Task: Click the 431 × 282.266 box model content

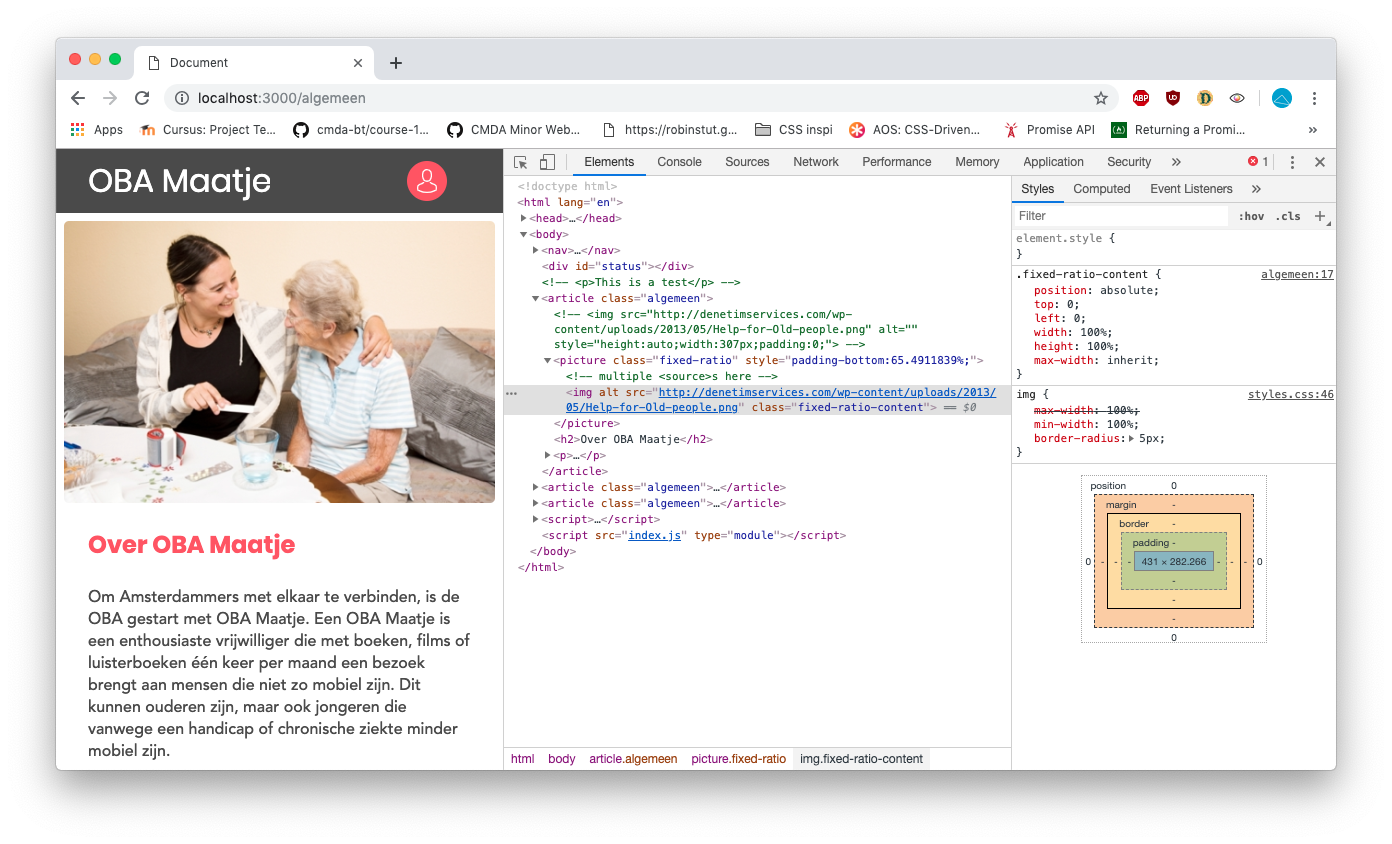Action: [1174, 561]
